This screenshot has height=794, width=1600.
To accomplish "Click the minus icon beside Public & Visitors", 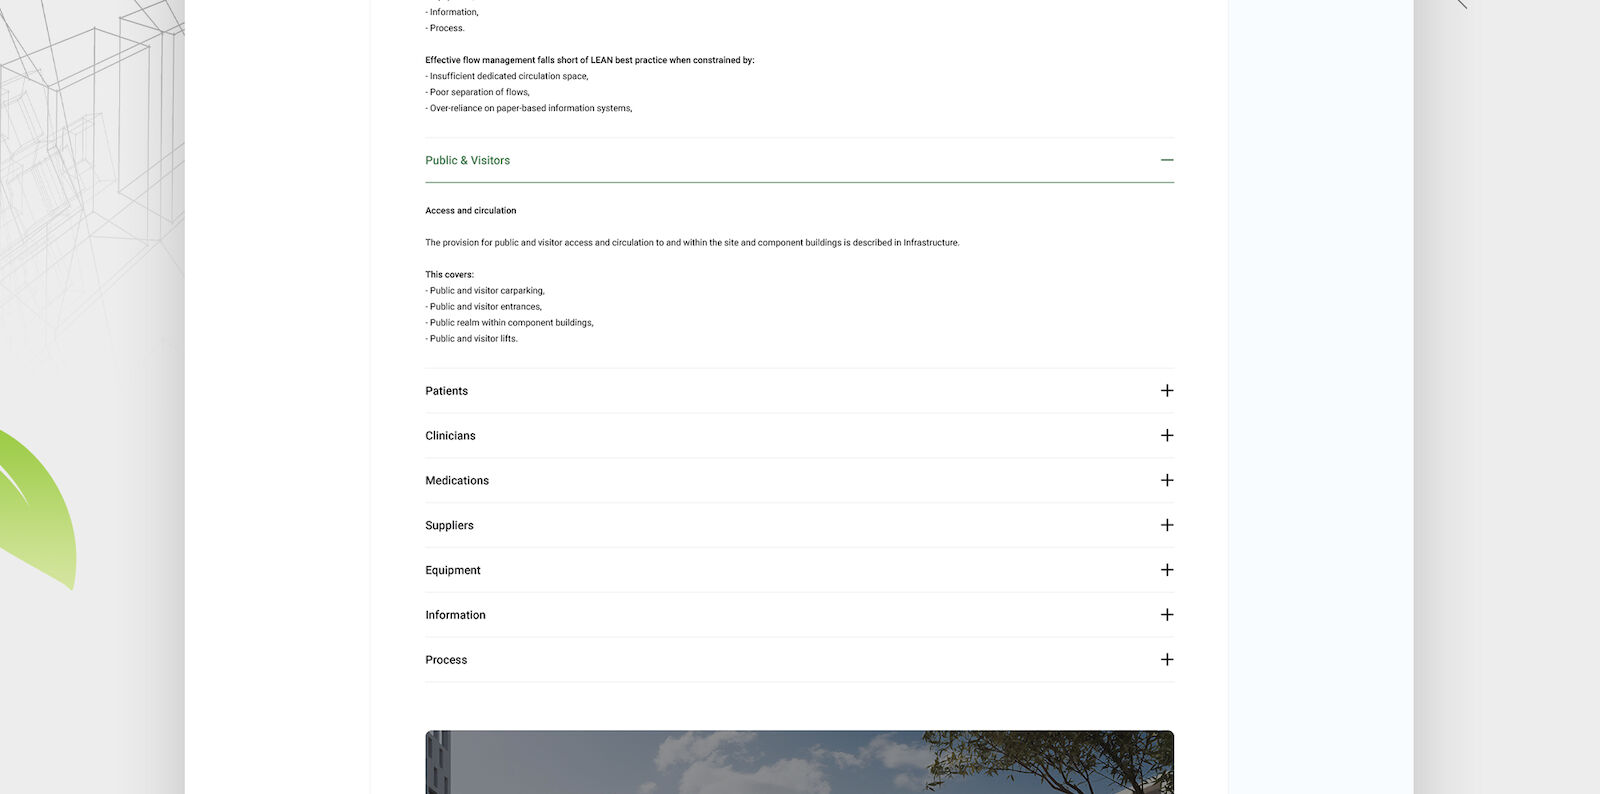I will tap(1166, 160).
